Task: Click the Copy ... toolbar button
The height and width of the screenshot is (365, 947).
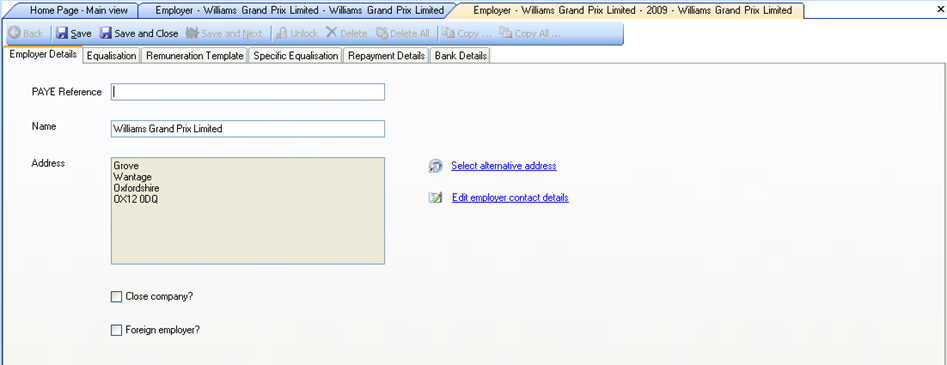Action: coord(466,33)
